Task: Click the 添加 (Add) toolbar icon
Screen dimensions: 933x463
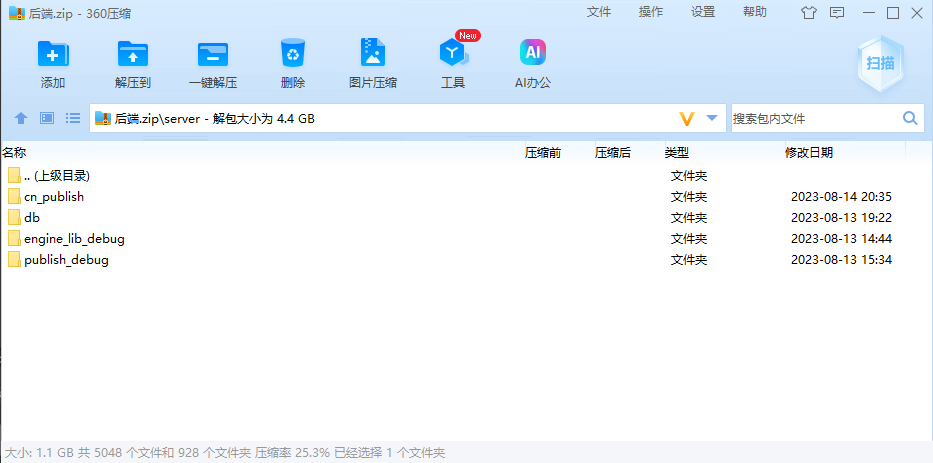Action: point(53,55)
